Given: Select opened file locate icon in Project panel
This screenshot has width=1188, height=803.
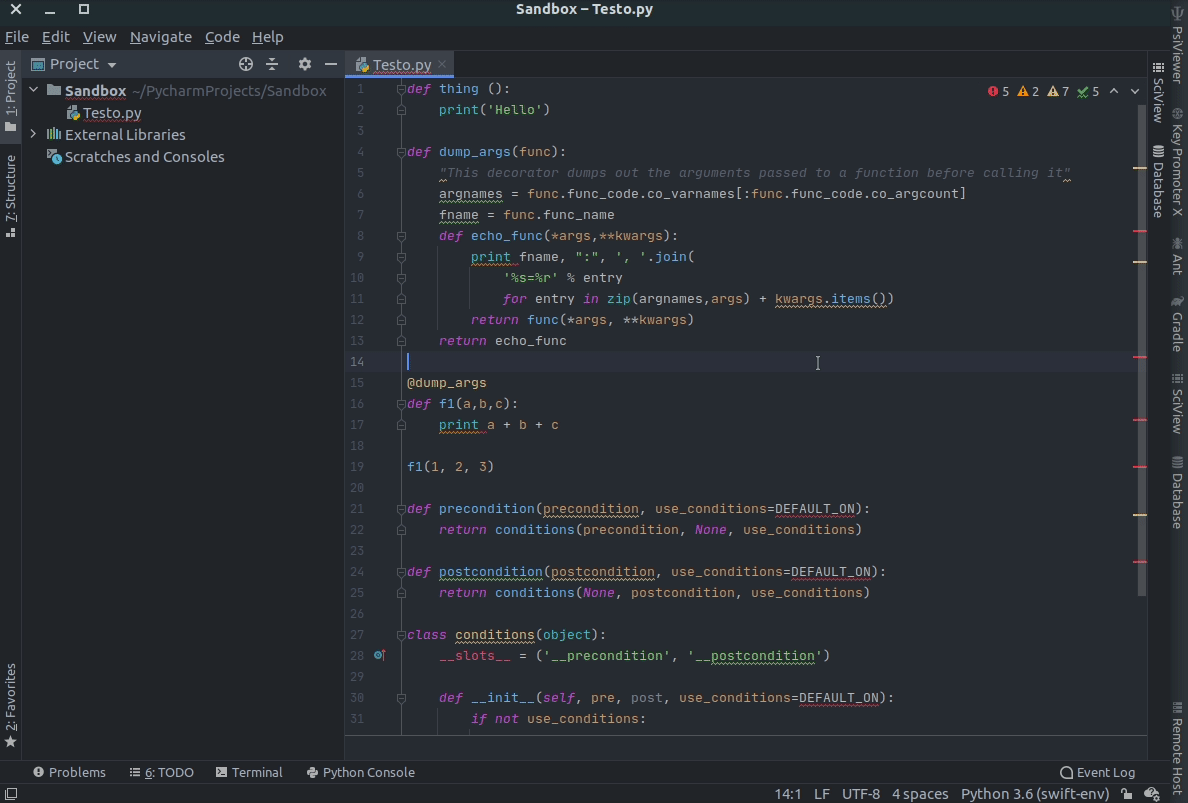Looking at the screenshot, I should coord(245,64).
